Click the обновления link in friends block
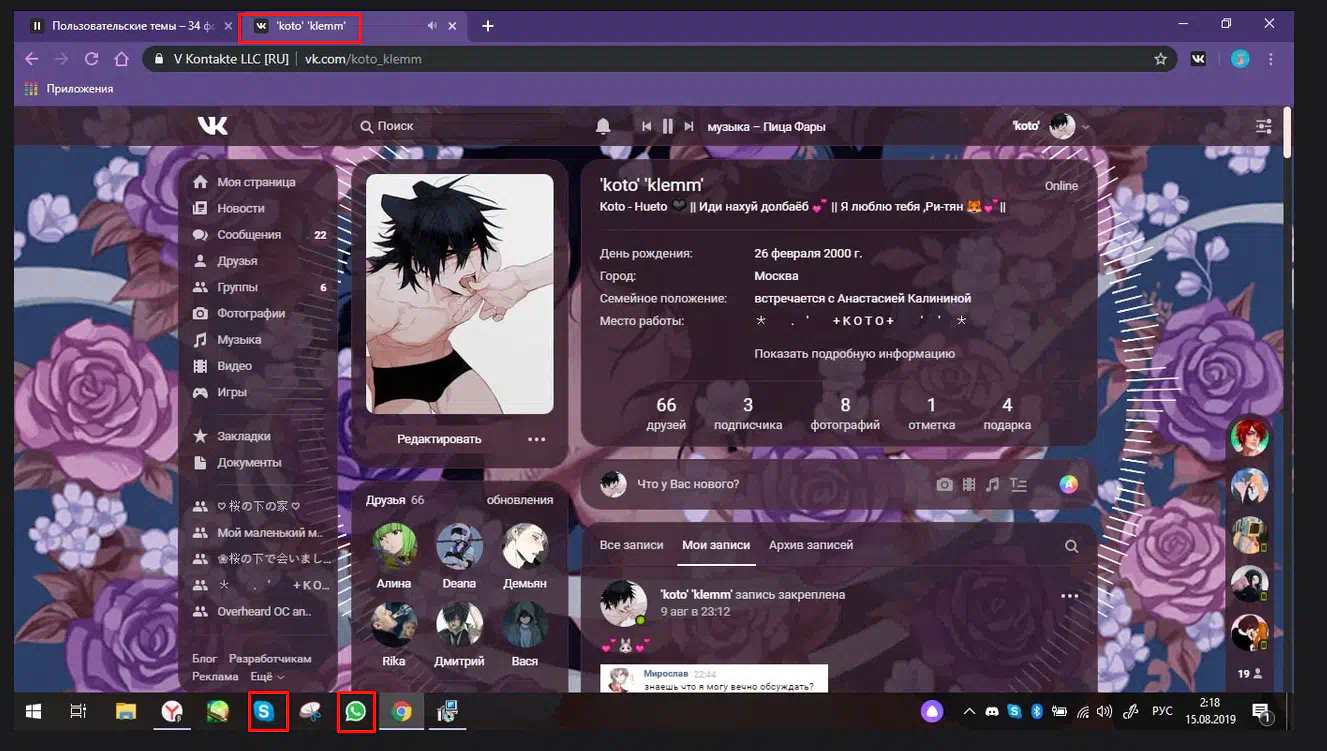Image resolution: width=1327 pixels, height=751 pixels. [520, 500]
